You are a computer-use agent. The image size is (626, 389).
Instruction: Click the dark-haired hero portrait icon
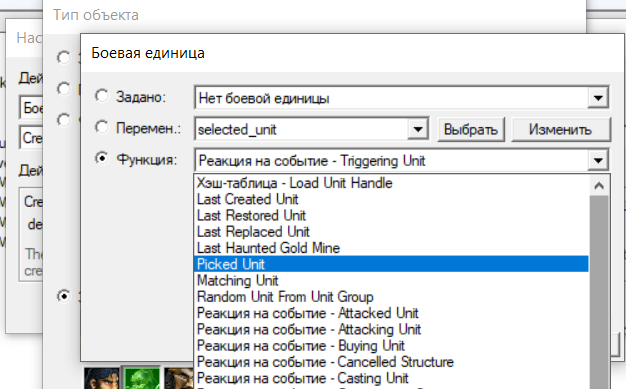[x=101, y=378]
